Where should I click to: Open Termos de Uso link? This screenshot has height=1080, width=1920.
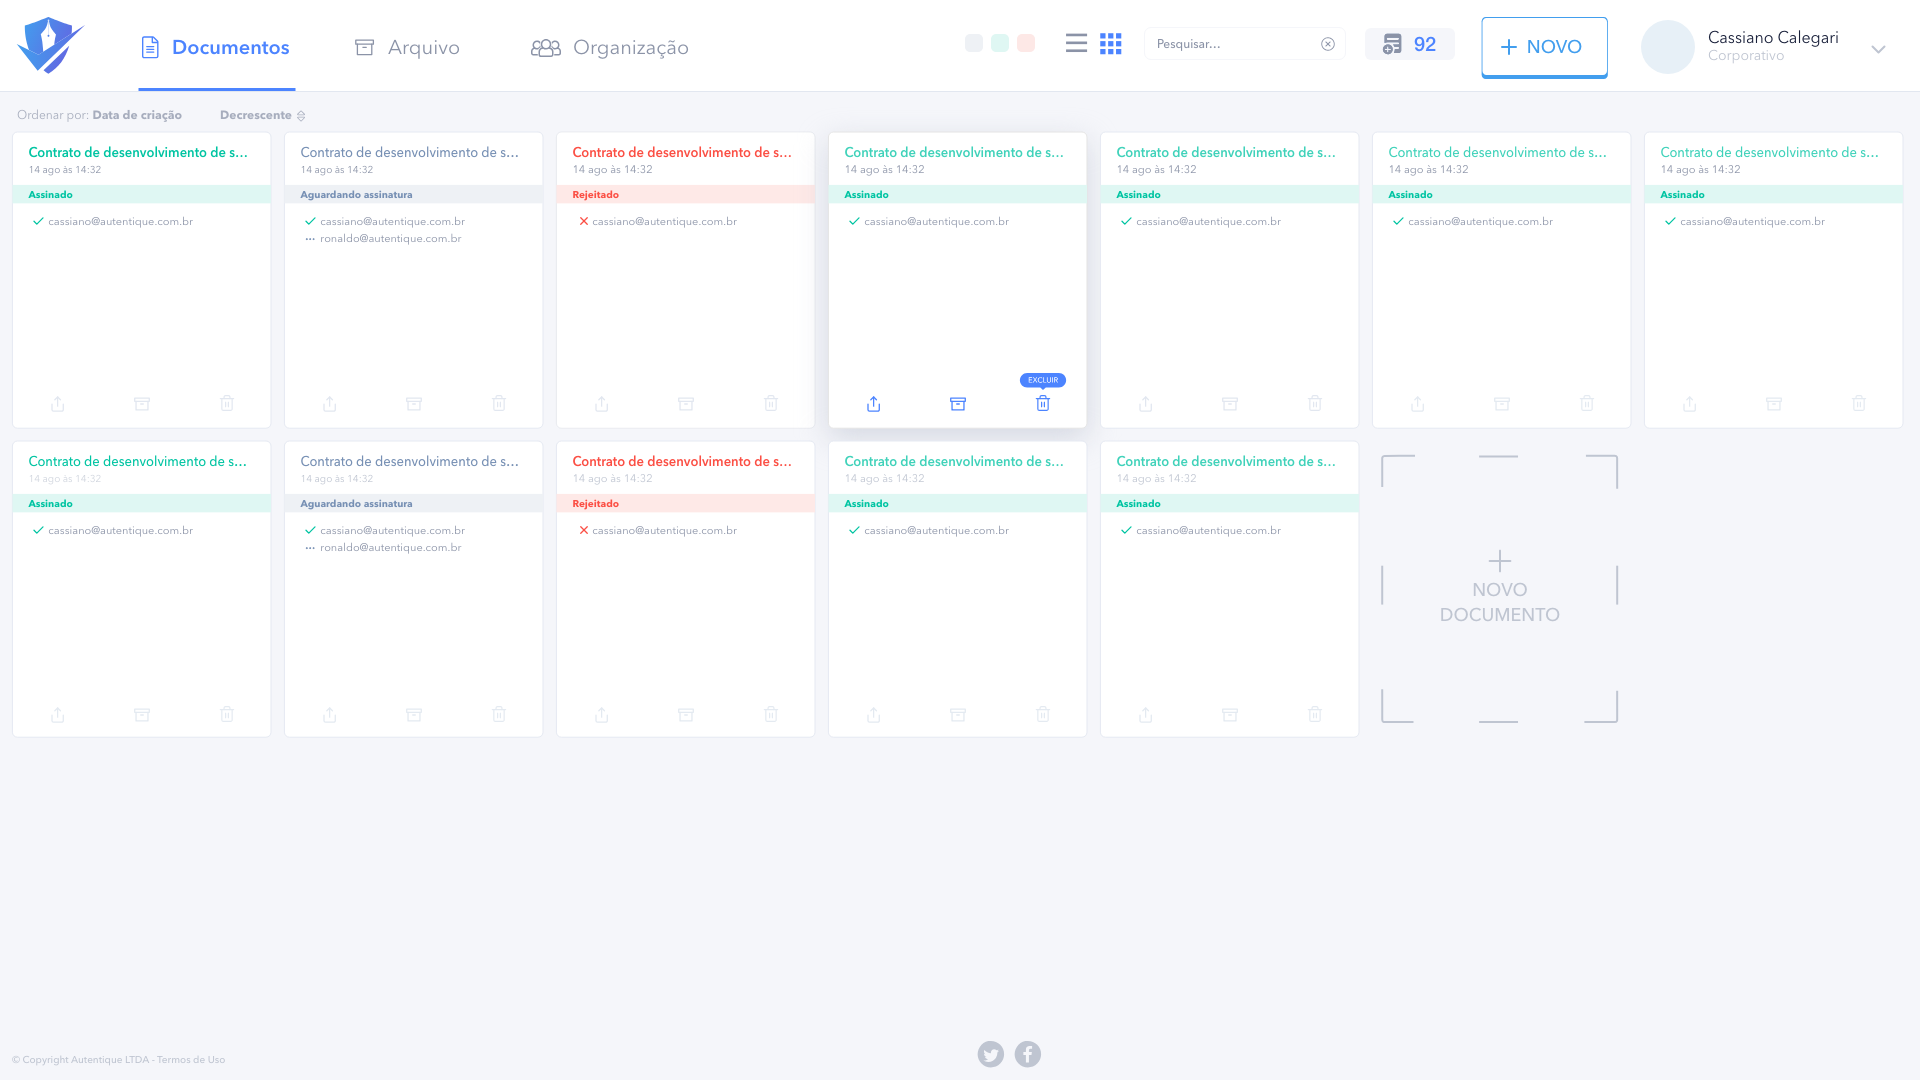tap(190, 1060)
